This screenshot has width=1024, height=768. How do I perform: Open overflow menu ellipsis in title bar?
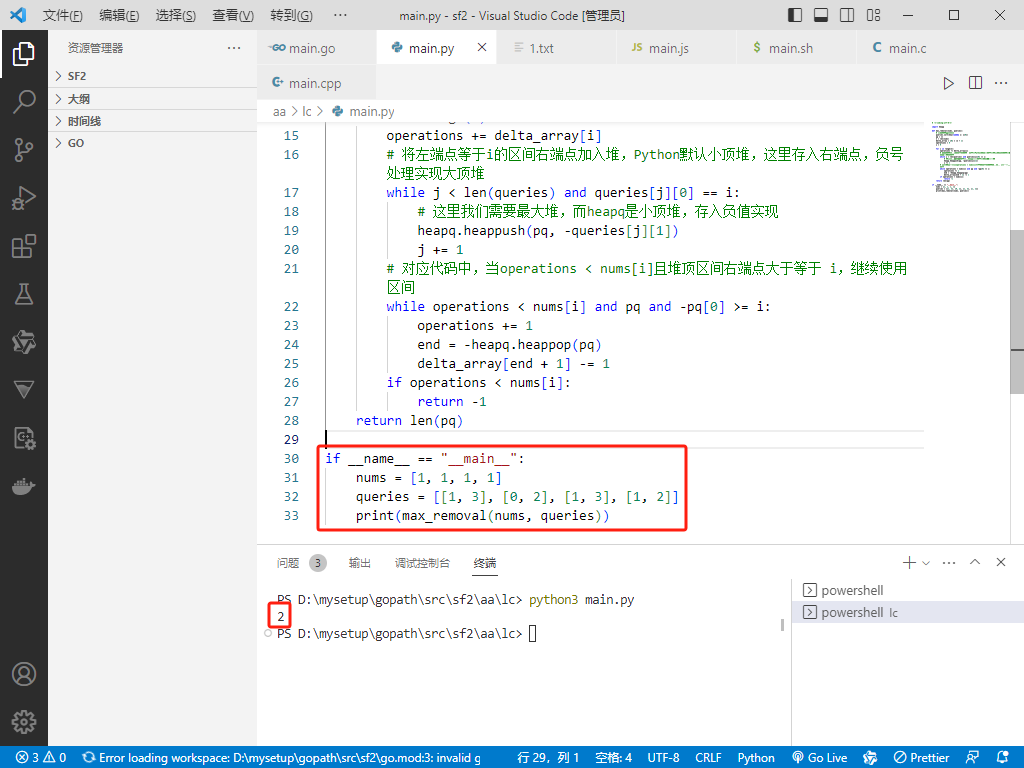340,15
